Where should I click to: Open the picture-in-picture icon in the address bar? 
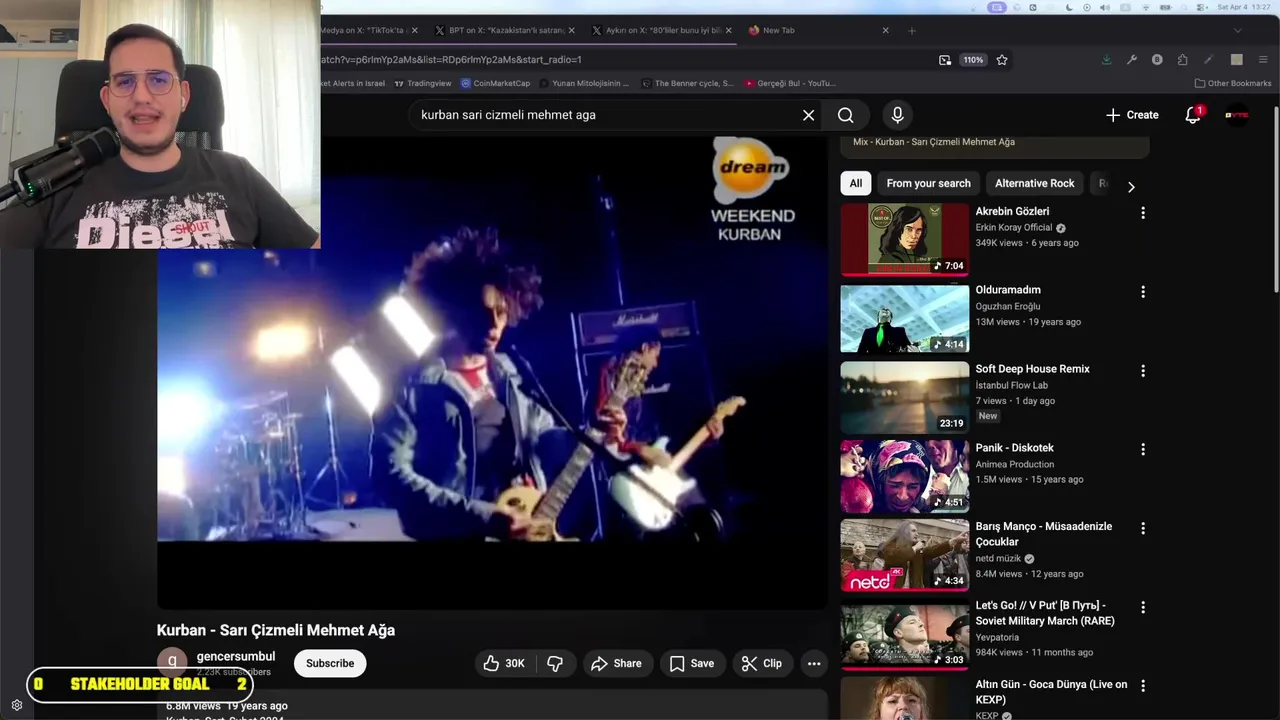(x=945, y=60)
